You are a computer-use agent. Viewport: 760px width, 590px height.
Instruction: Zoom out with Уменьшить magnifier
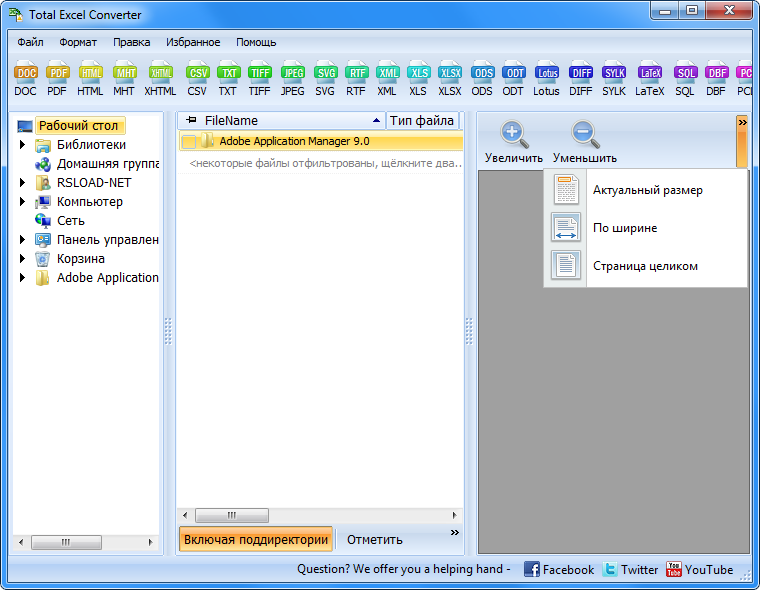click(585, 142)
